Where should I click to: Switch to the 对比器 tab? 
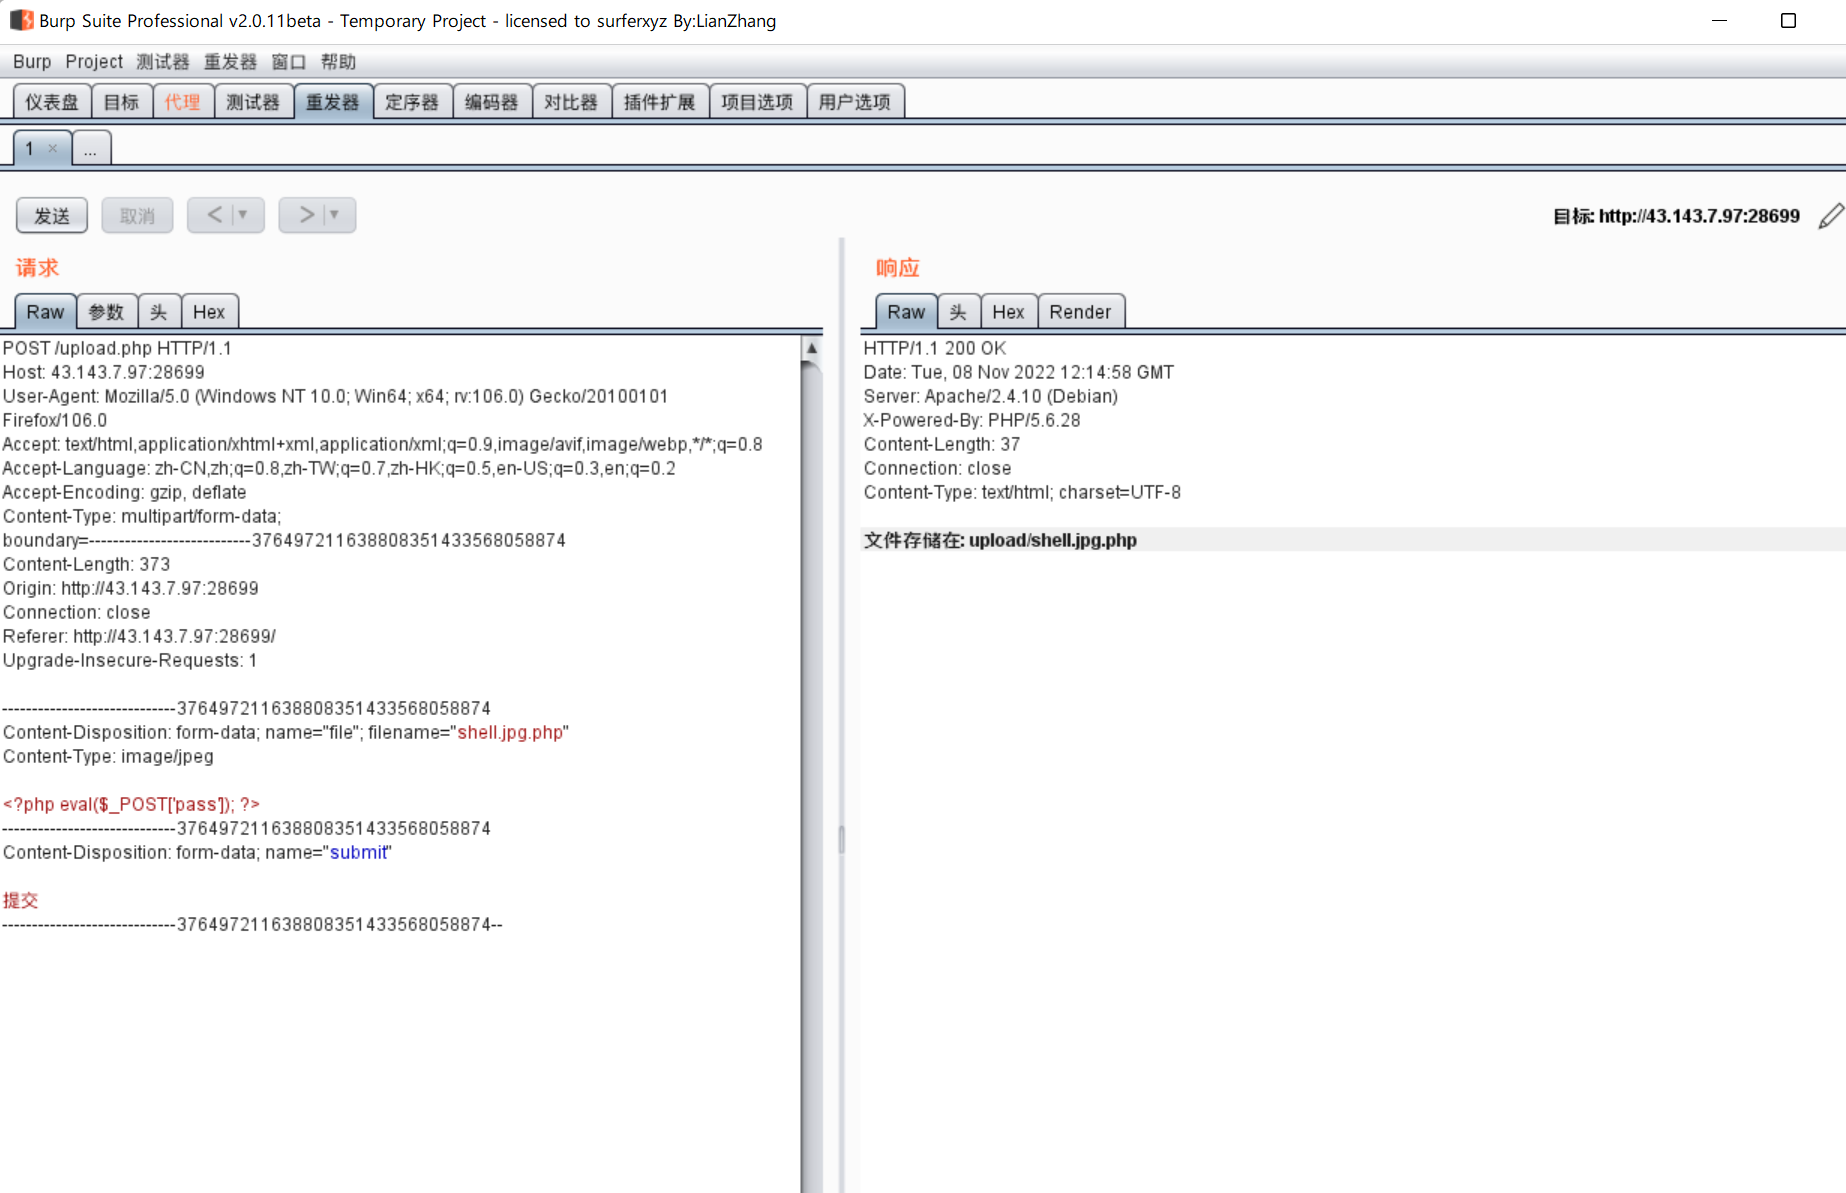[x=571, y=102]
